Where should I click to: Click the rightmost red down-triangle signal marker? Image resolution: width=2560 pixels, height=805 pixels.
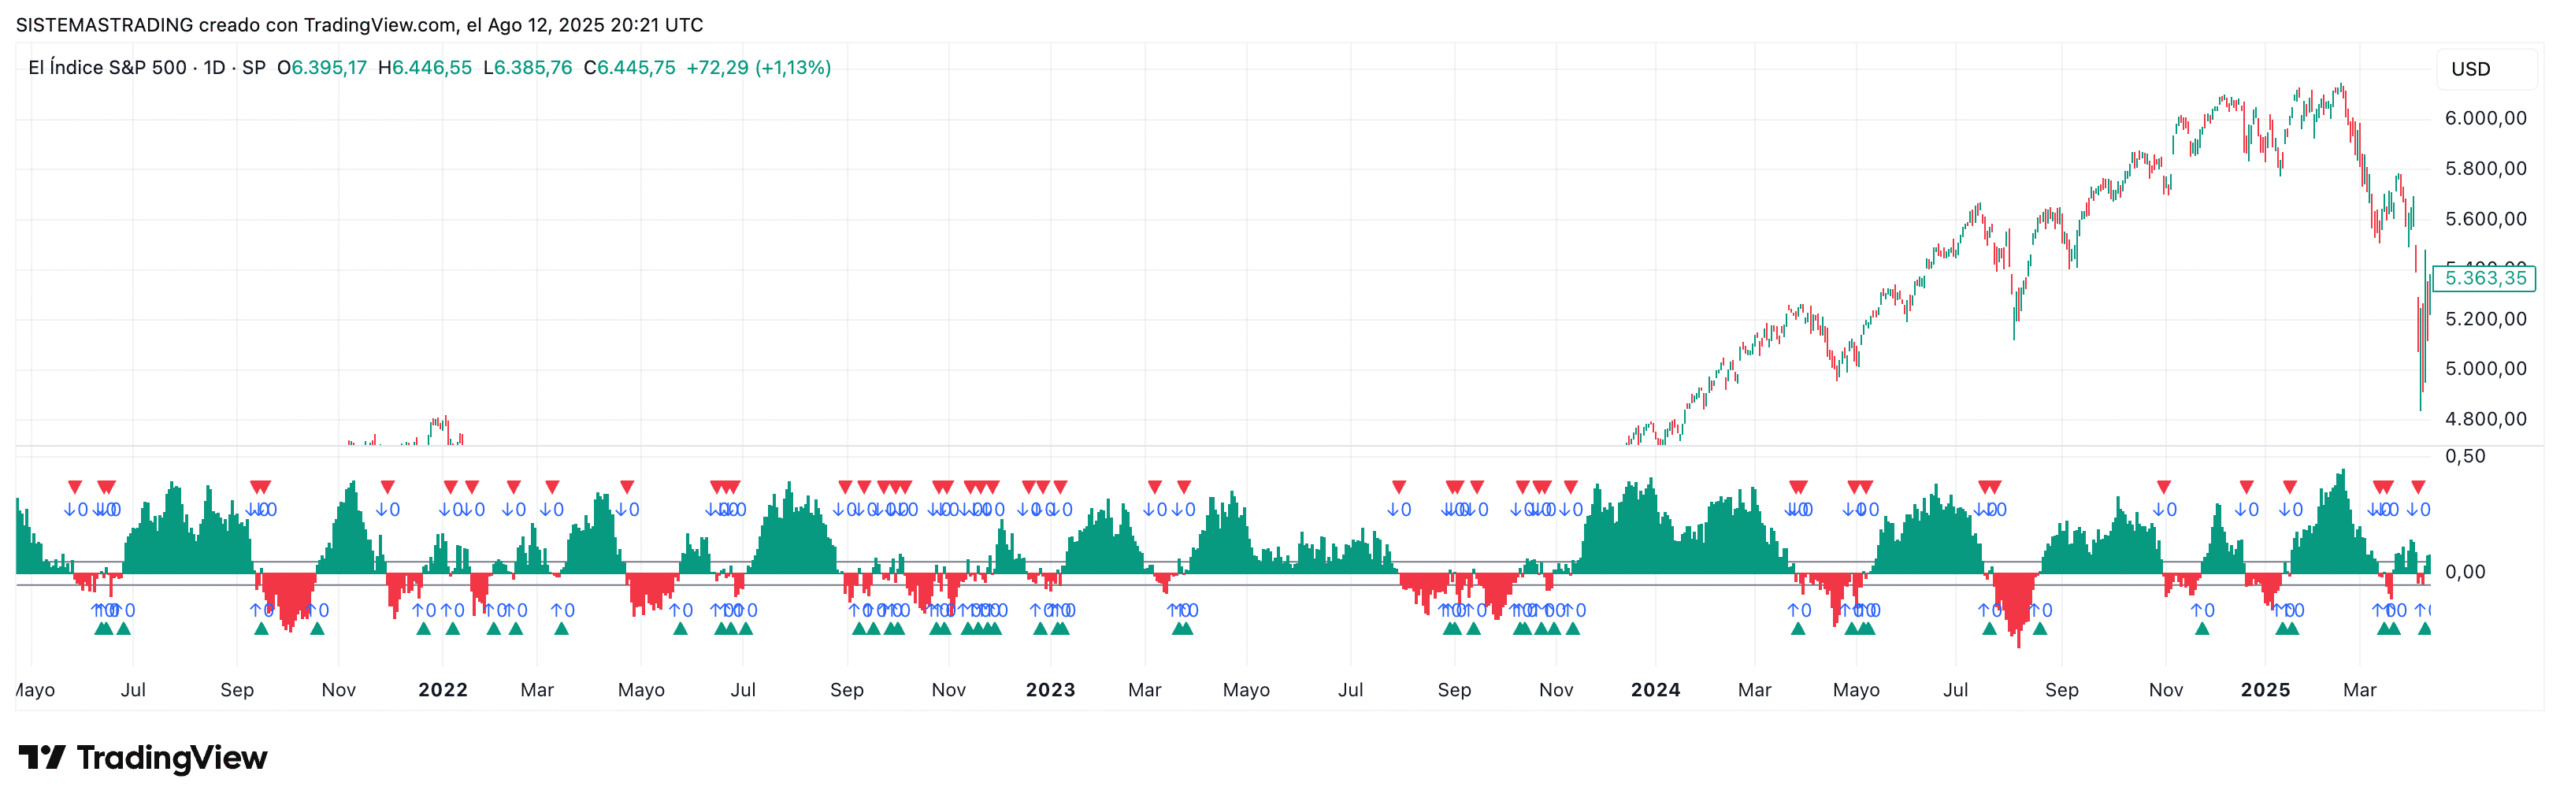(x=2417, y=487)
